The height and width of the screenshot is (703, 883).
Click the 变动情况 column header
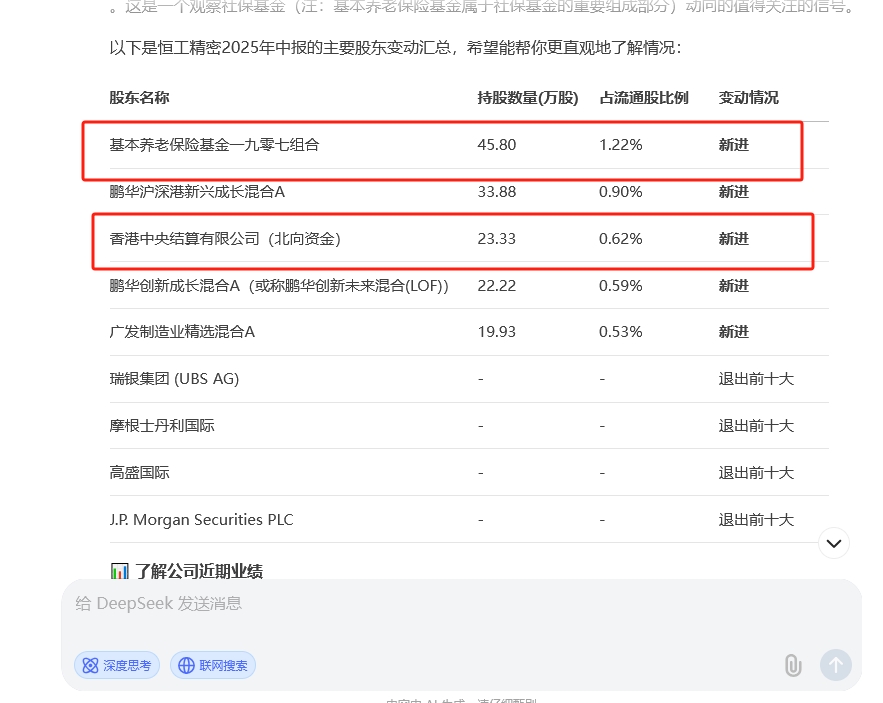tap(748, 97)
